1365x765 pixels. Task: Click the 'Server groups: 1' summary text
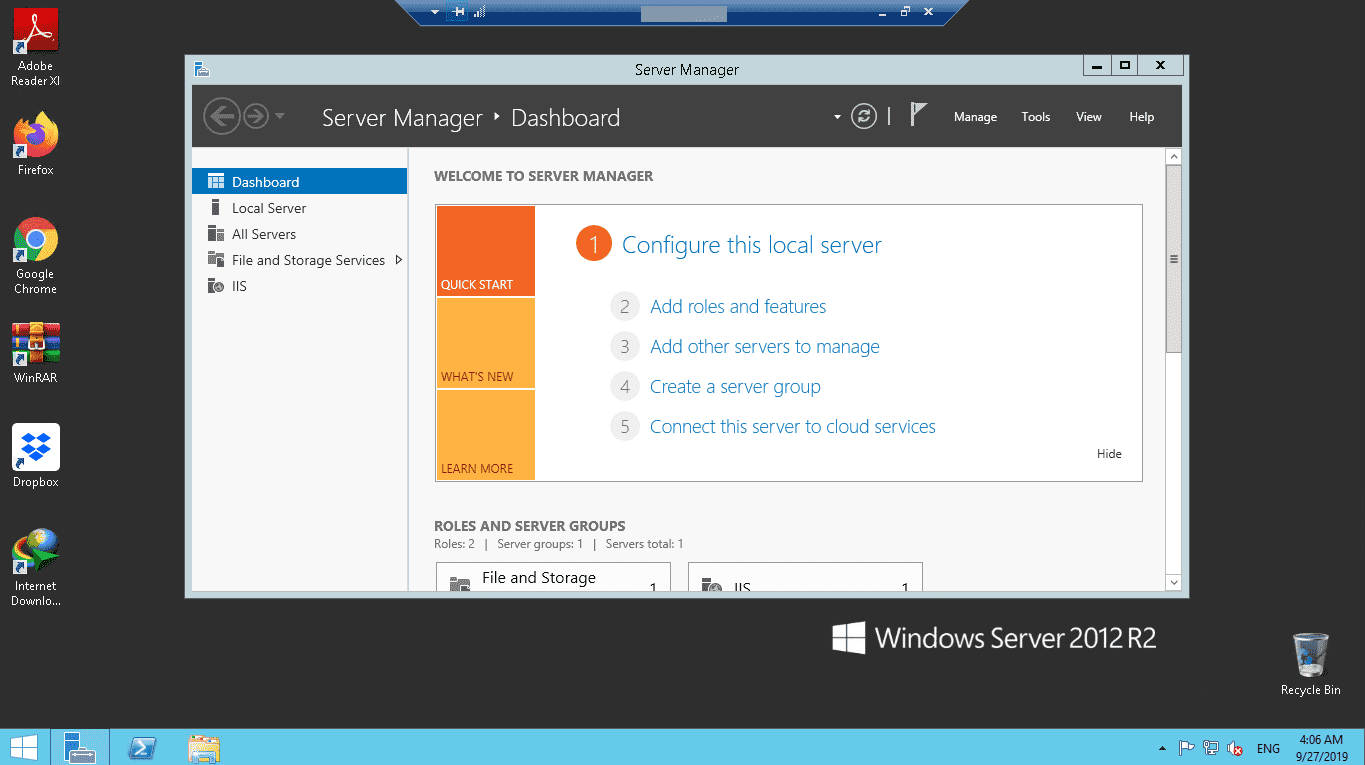(540, 544)
